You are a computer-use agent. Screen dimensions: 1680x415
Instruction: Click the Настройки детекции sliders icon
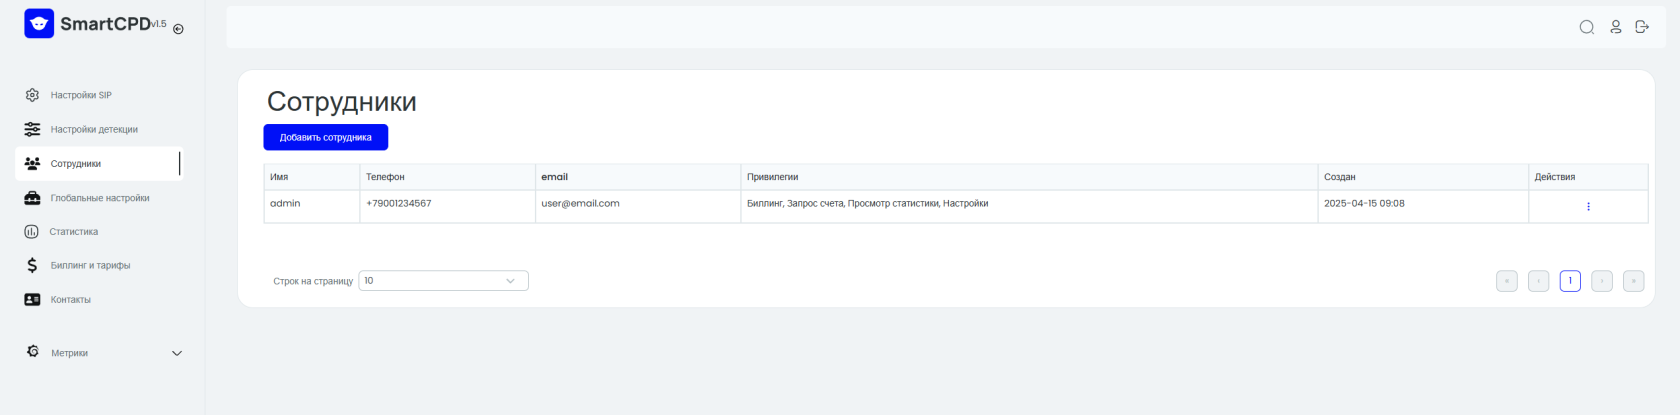[x=32, y=129]
